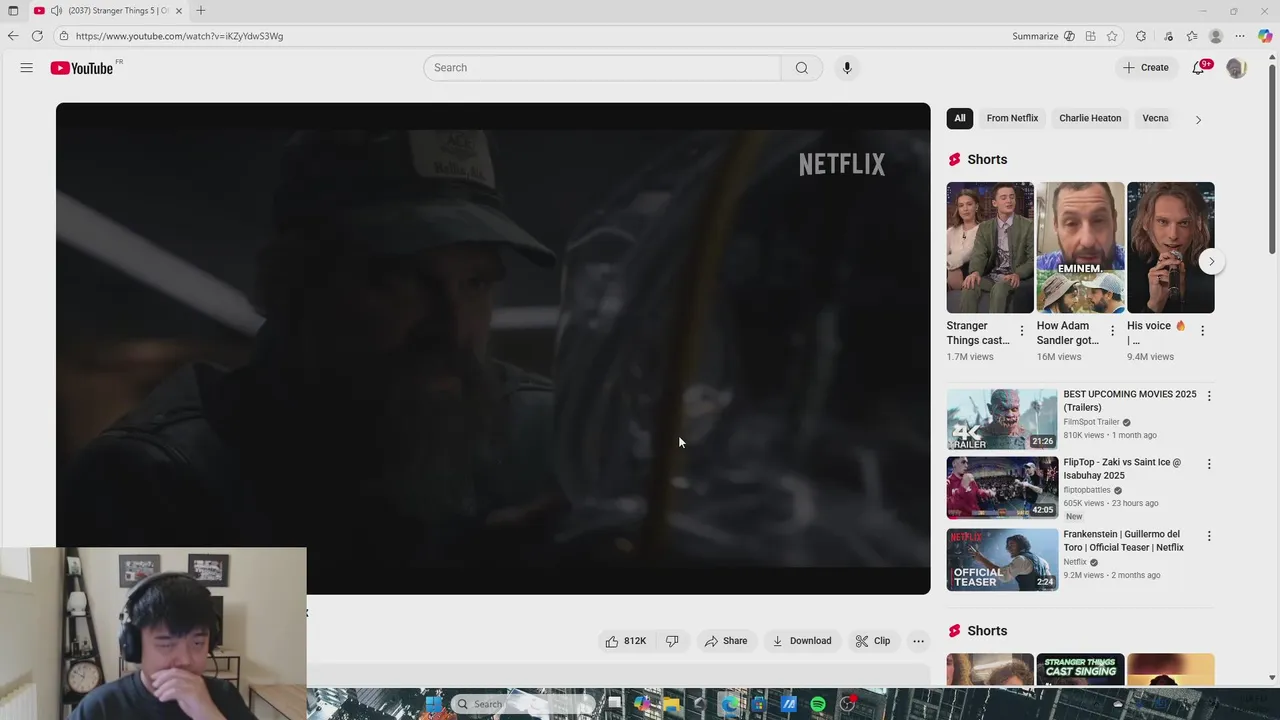Open His voice short thumbnail
The image size is (1280, 720).
[1171, 248]
